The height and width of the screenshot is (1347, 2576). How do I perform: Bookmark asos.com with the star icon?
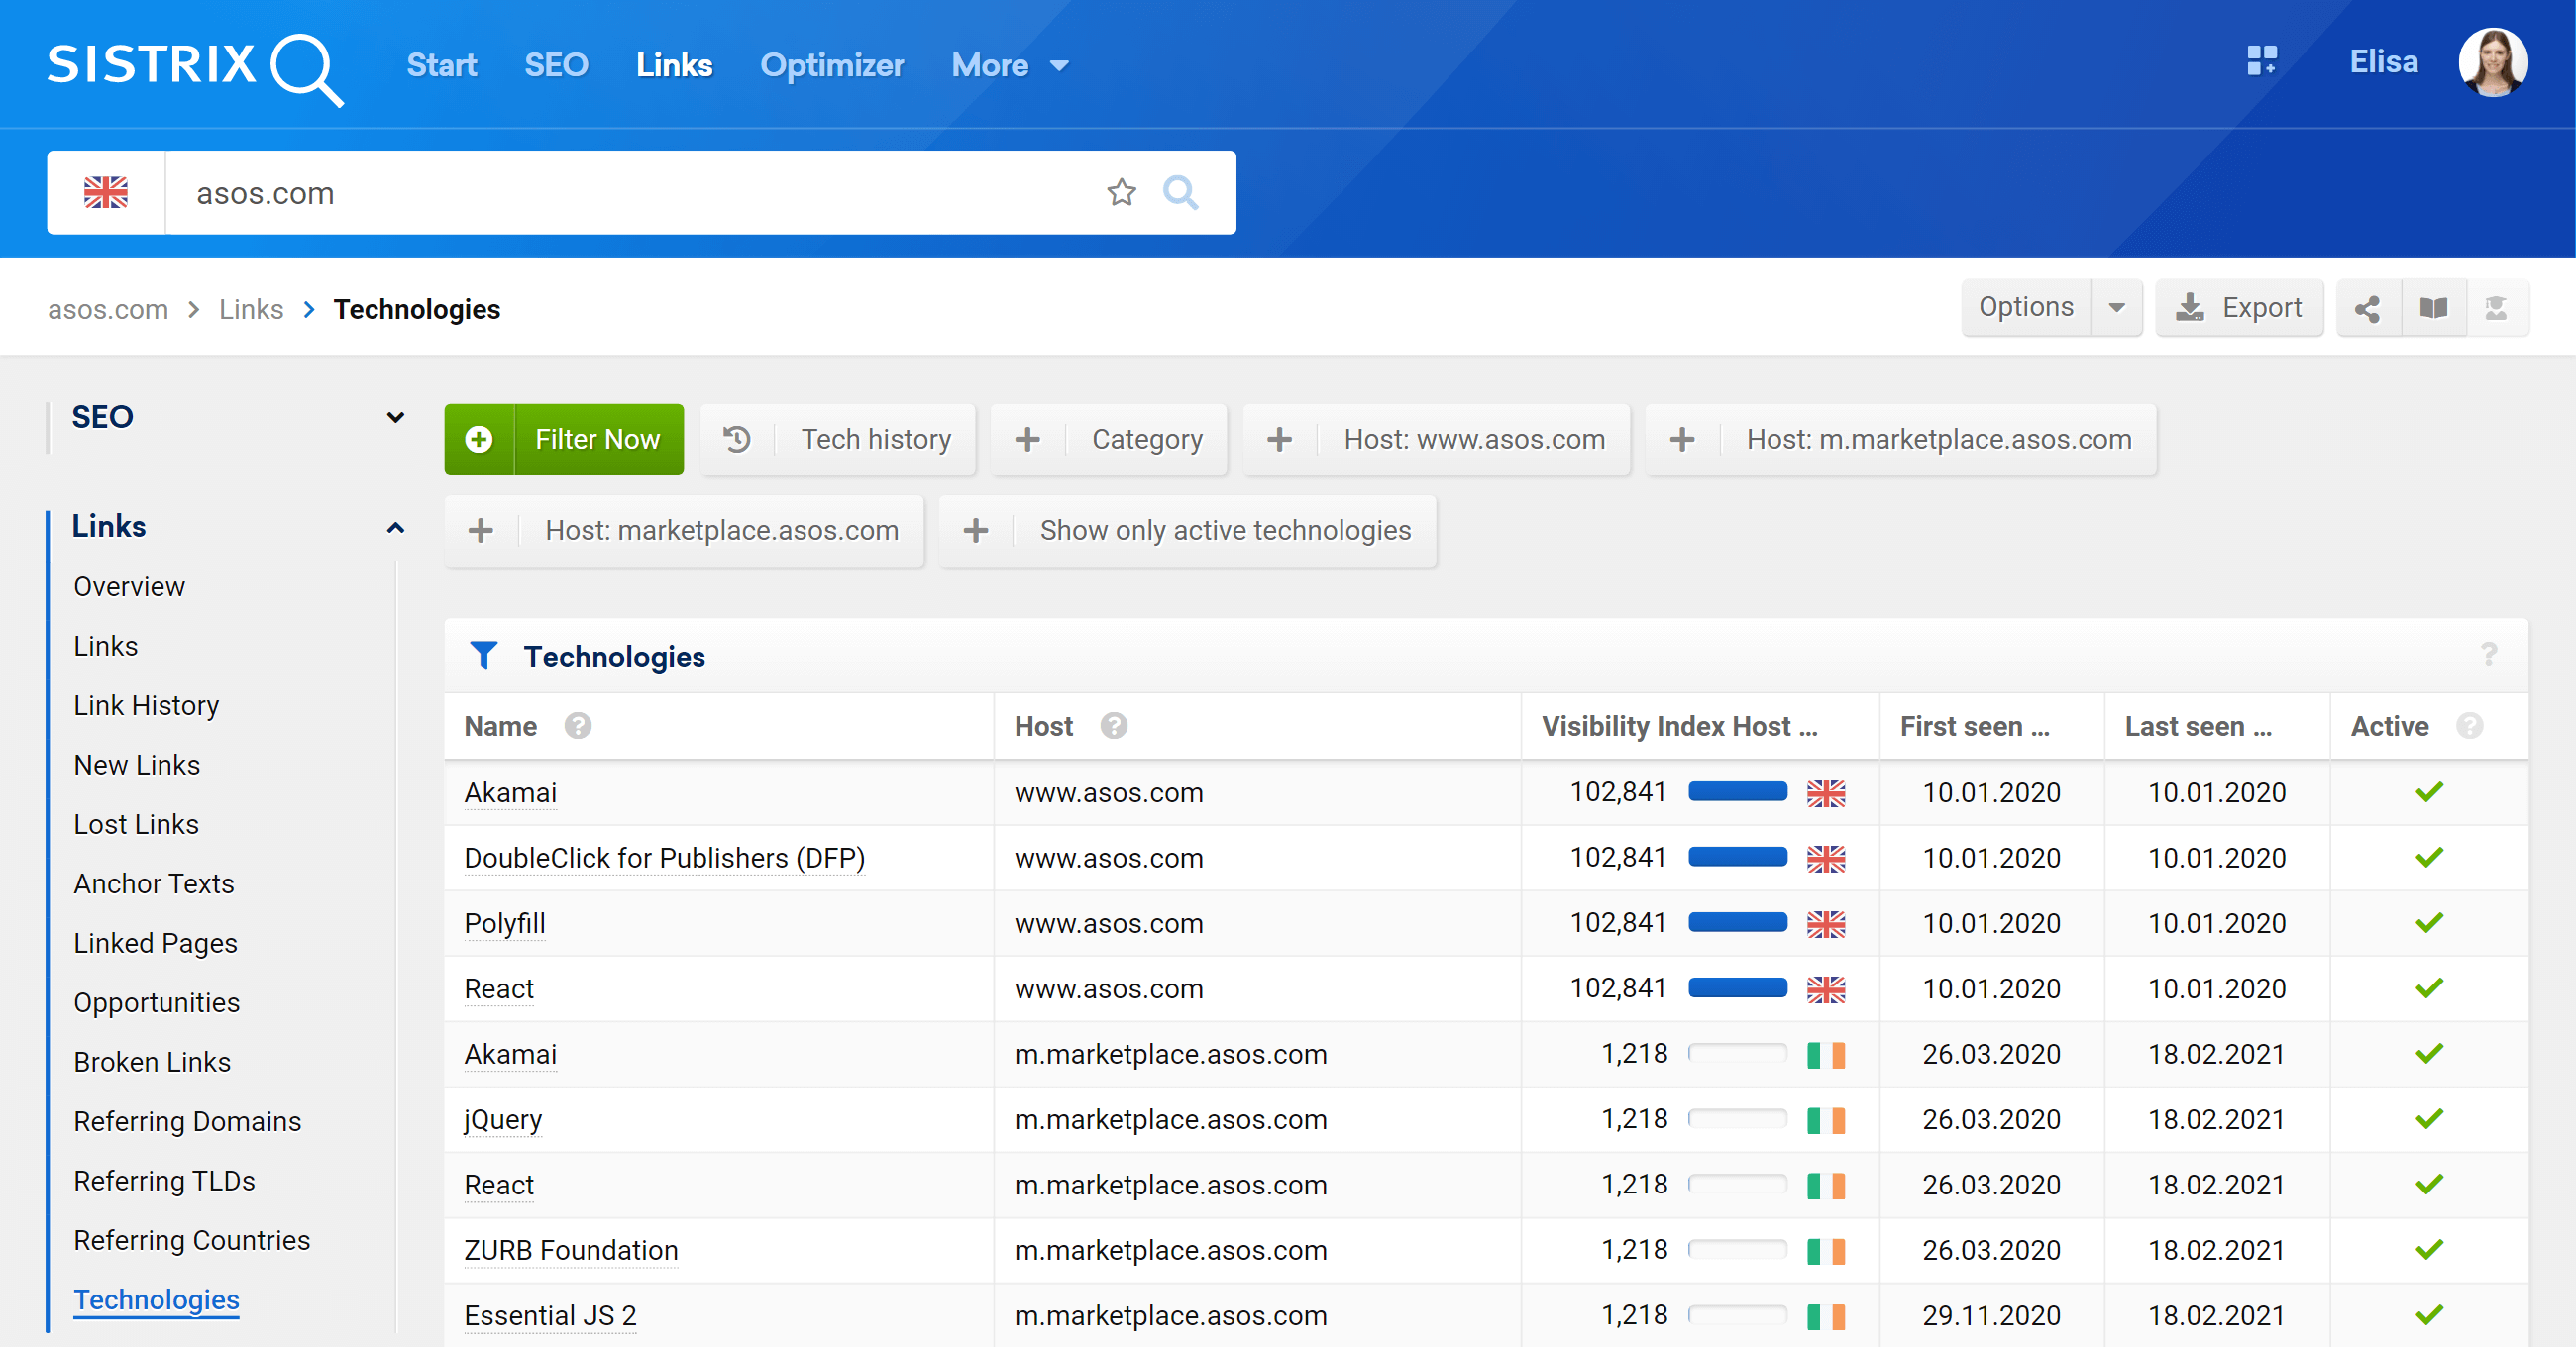click(x=1122, y=192)
